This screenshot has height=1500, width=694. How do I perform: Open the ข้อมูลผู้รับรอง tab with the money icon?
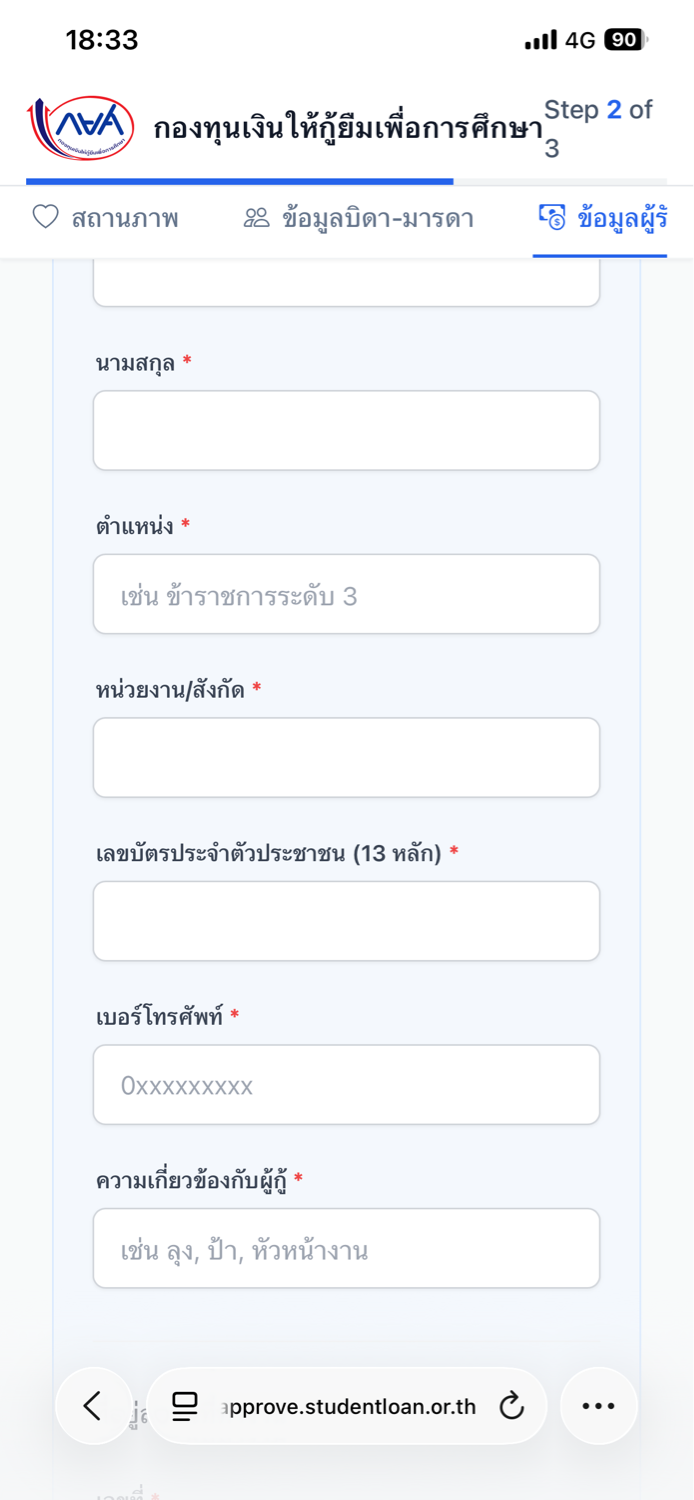[602, 218]
